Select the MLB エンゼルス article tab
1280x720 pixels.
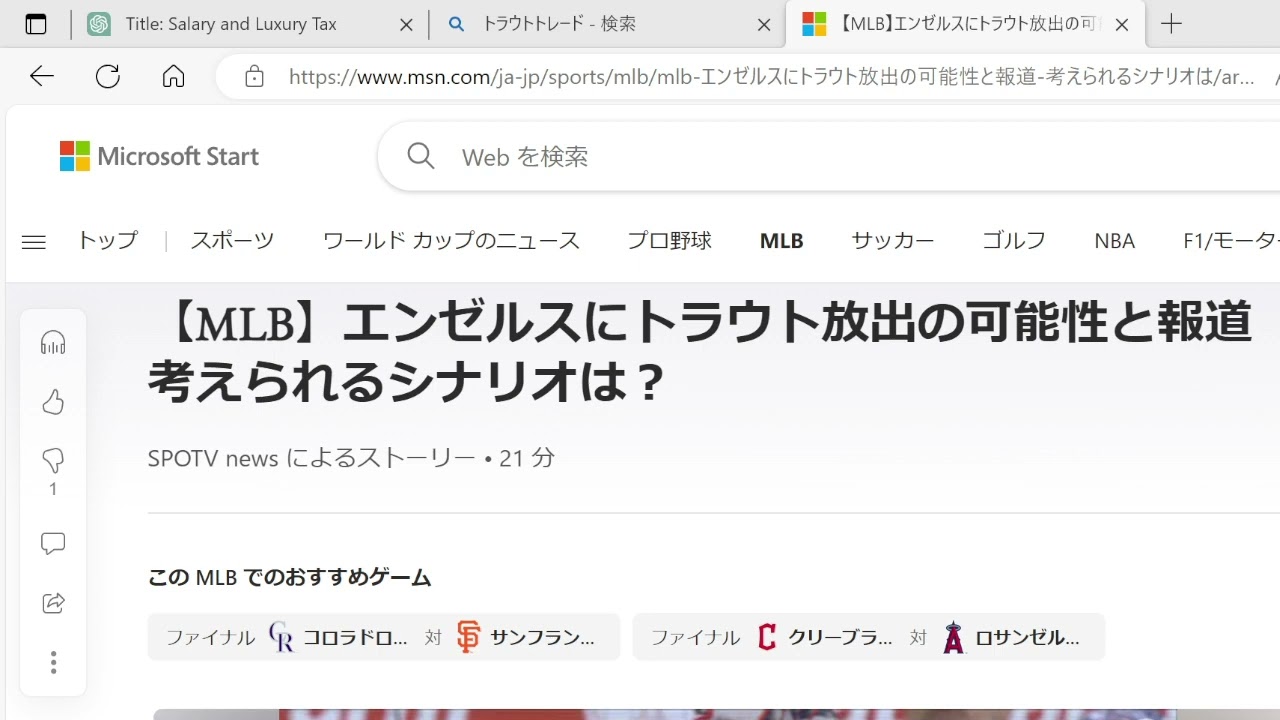tap(965, 24)
